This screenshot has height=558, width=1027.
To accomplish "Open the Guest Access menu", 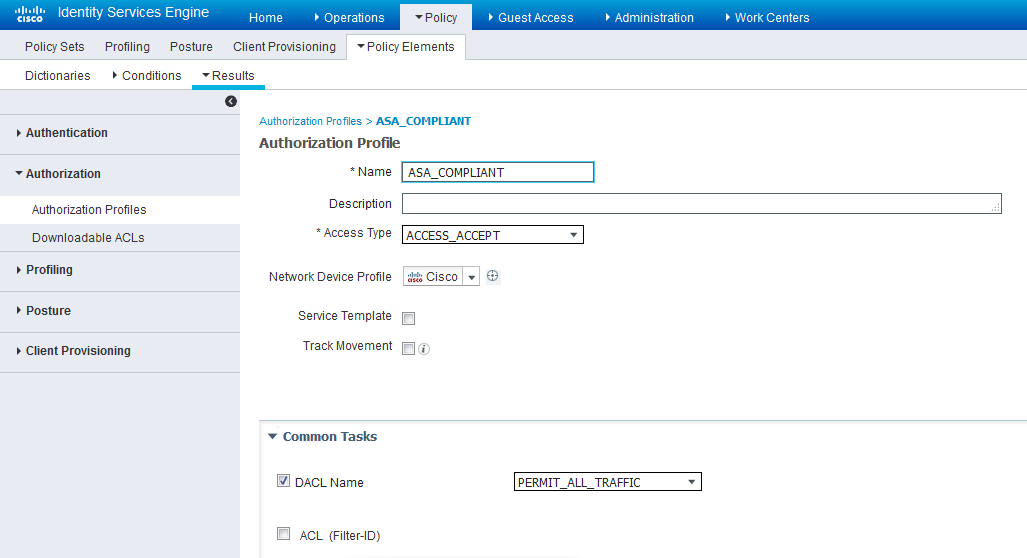I will click(x=531, y=18).
